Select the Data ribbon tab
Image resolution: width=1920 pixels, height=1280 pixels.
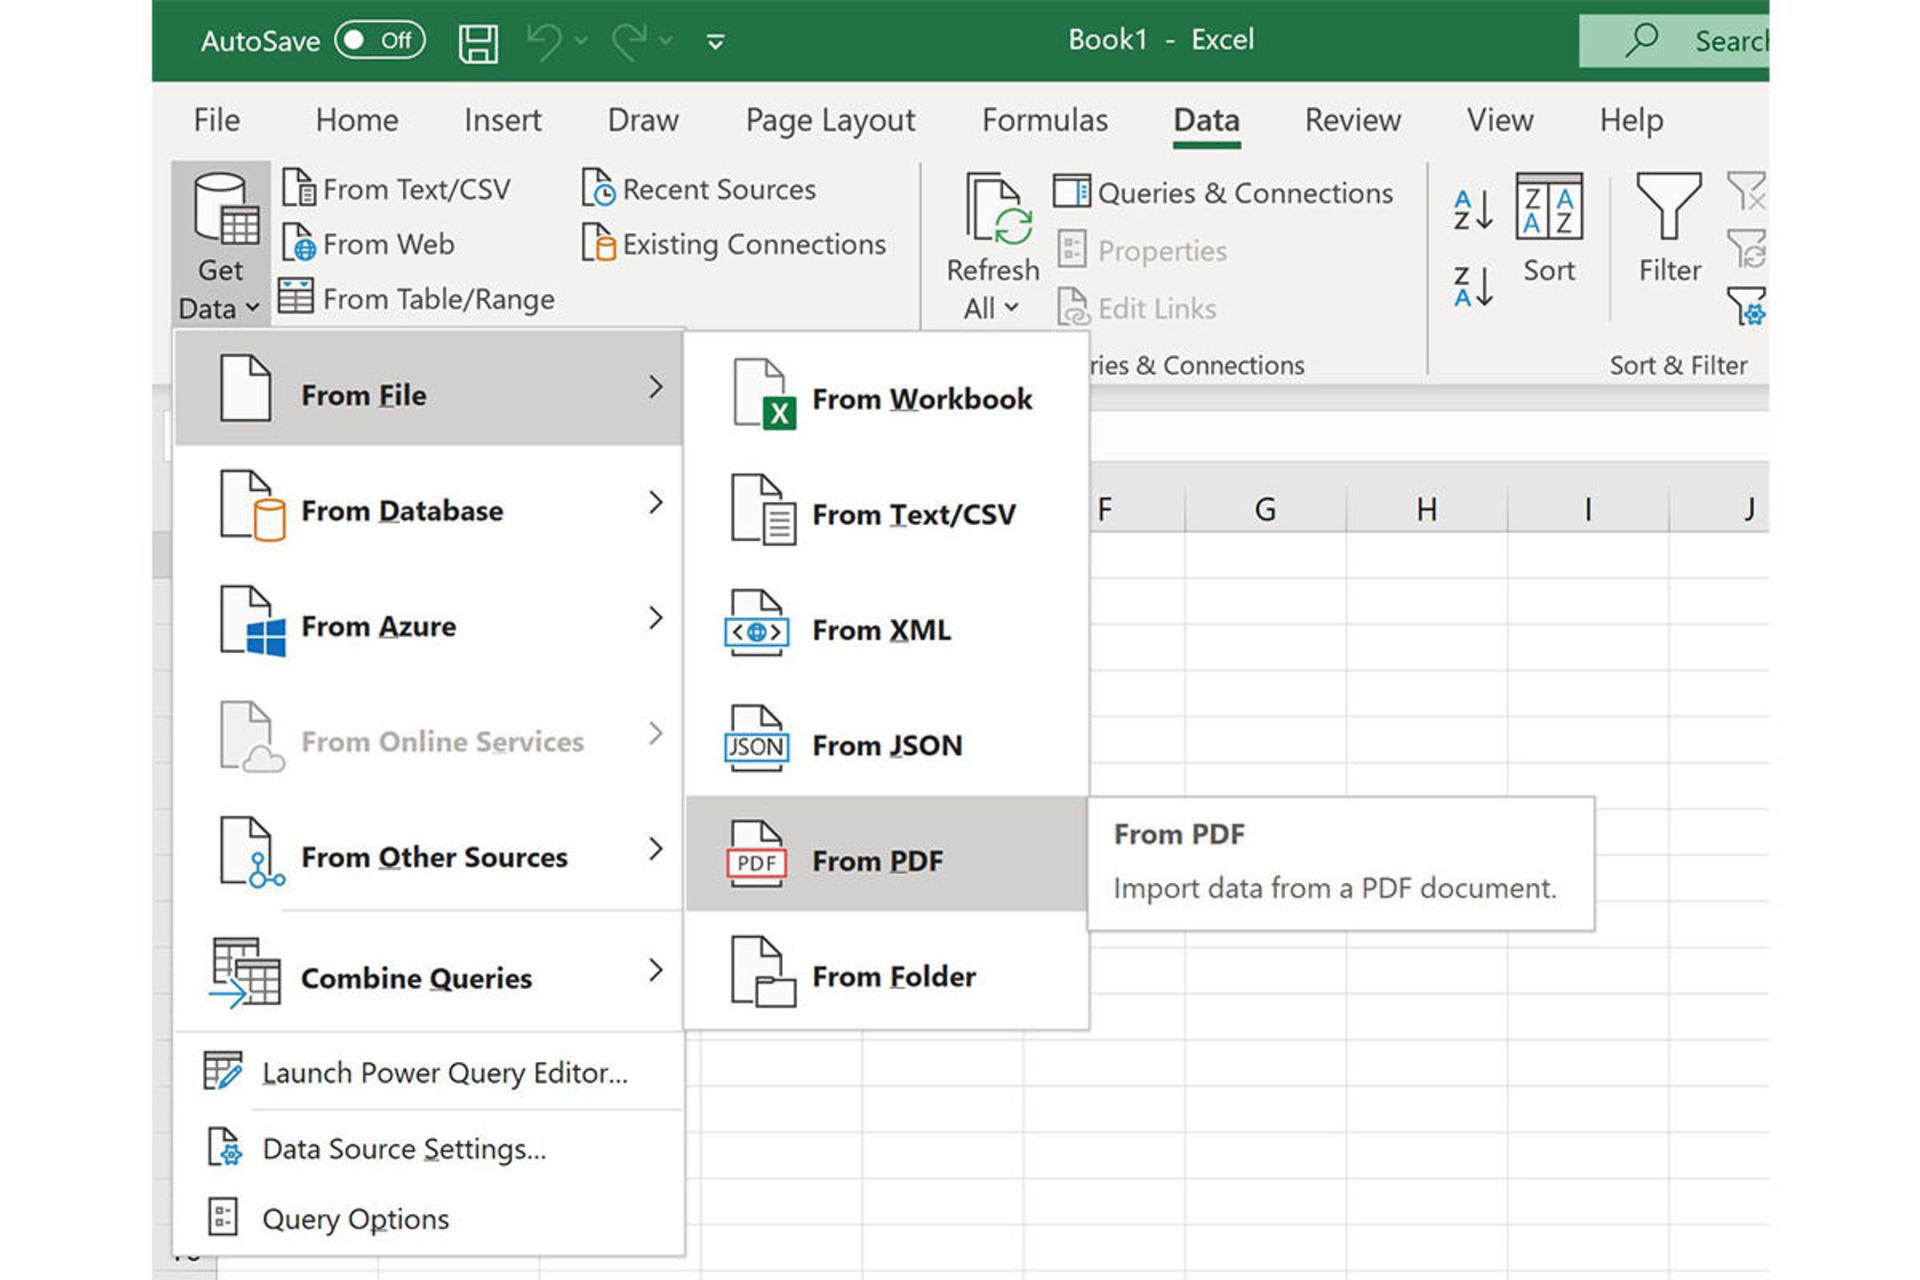pyautogui.click(x=1206, y=120)
